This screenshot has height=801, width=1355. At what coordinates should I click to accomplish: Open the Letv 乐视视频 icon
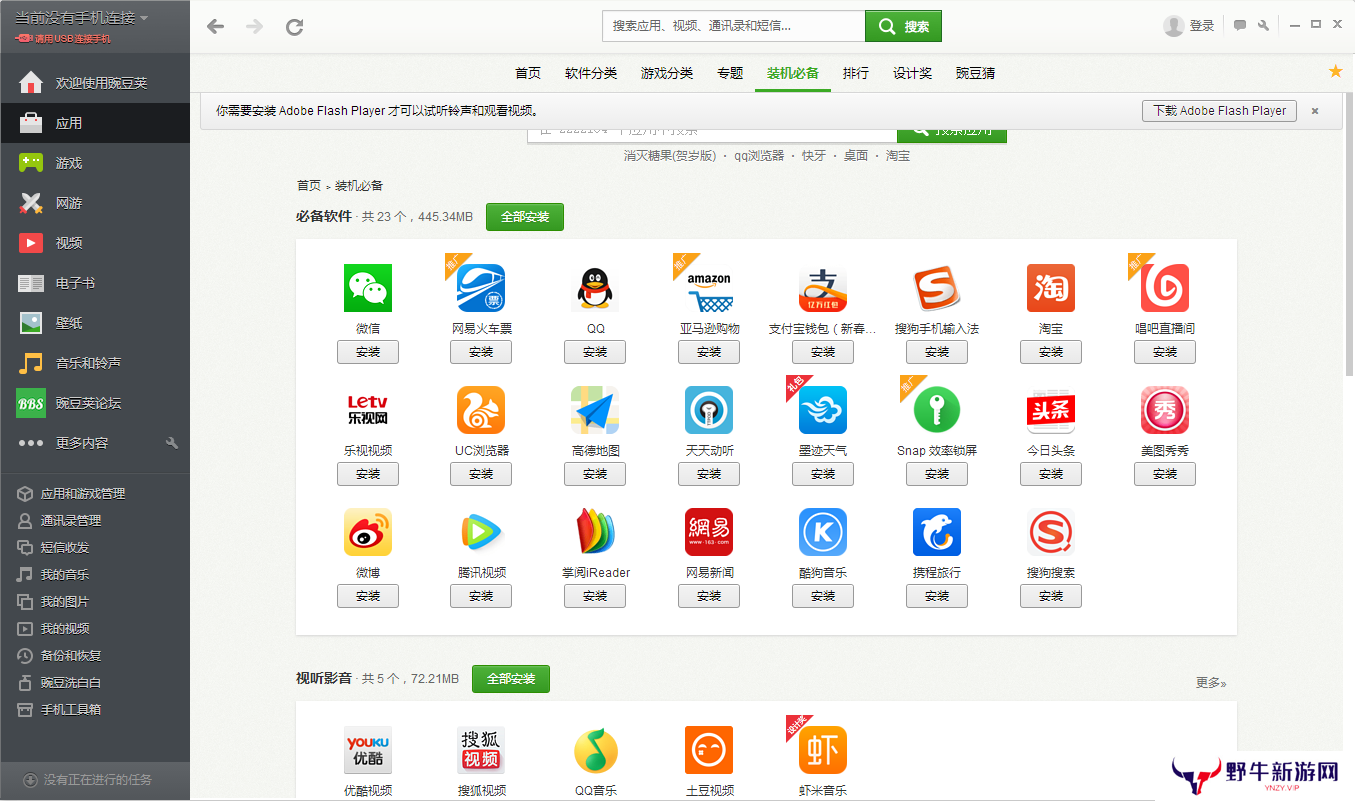(x=368, y=410)
